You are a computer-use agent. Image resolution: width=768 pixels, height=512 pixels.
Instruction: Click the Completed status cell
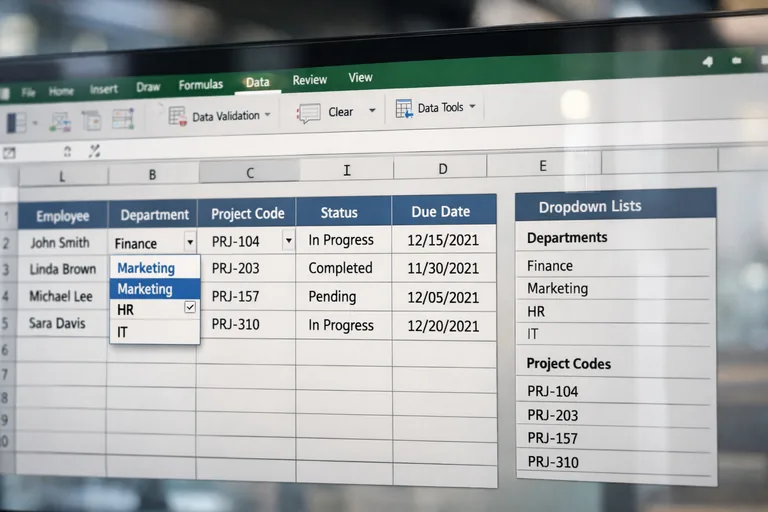tap(343, 268)
